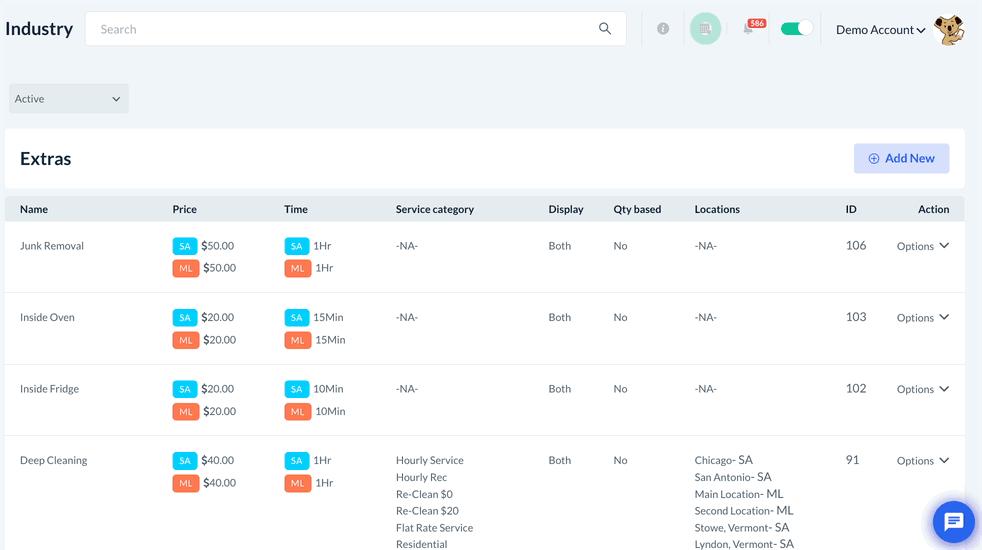Toggle the green switch in header
The image size is (982, 550).
pyautogui.click(x=796, y=29)
